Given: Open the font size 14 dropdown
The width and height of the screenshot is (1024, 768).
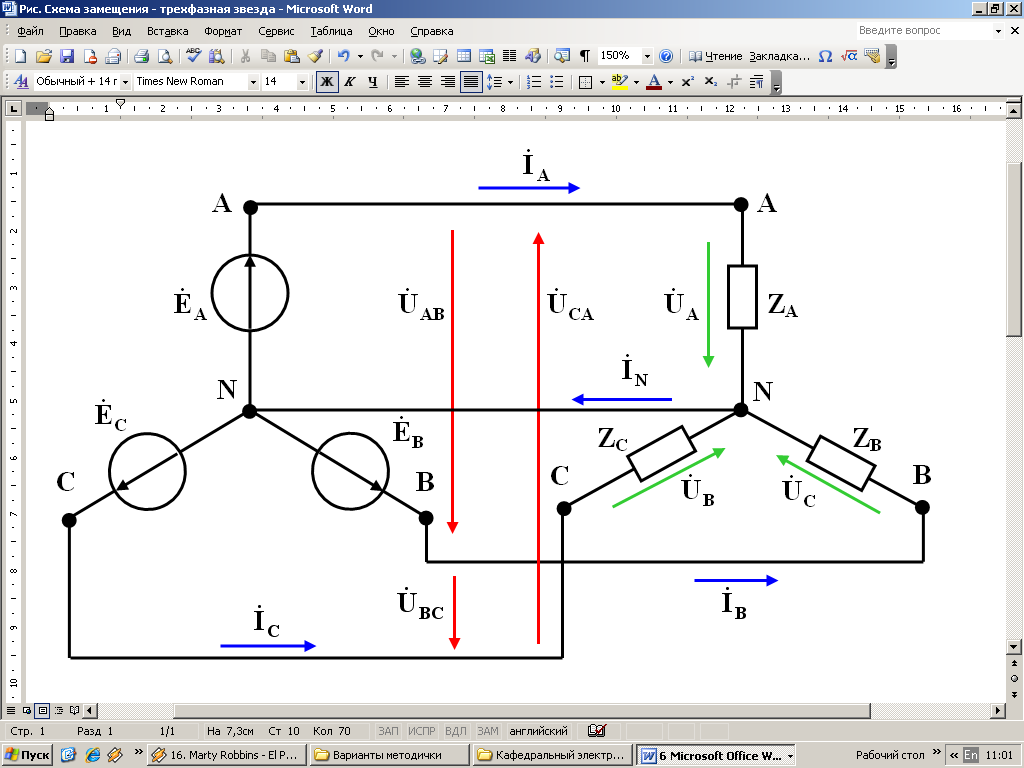Looking at the screenshot, I should 302,82.
